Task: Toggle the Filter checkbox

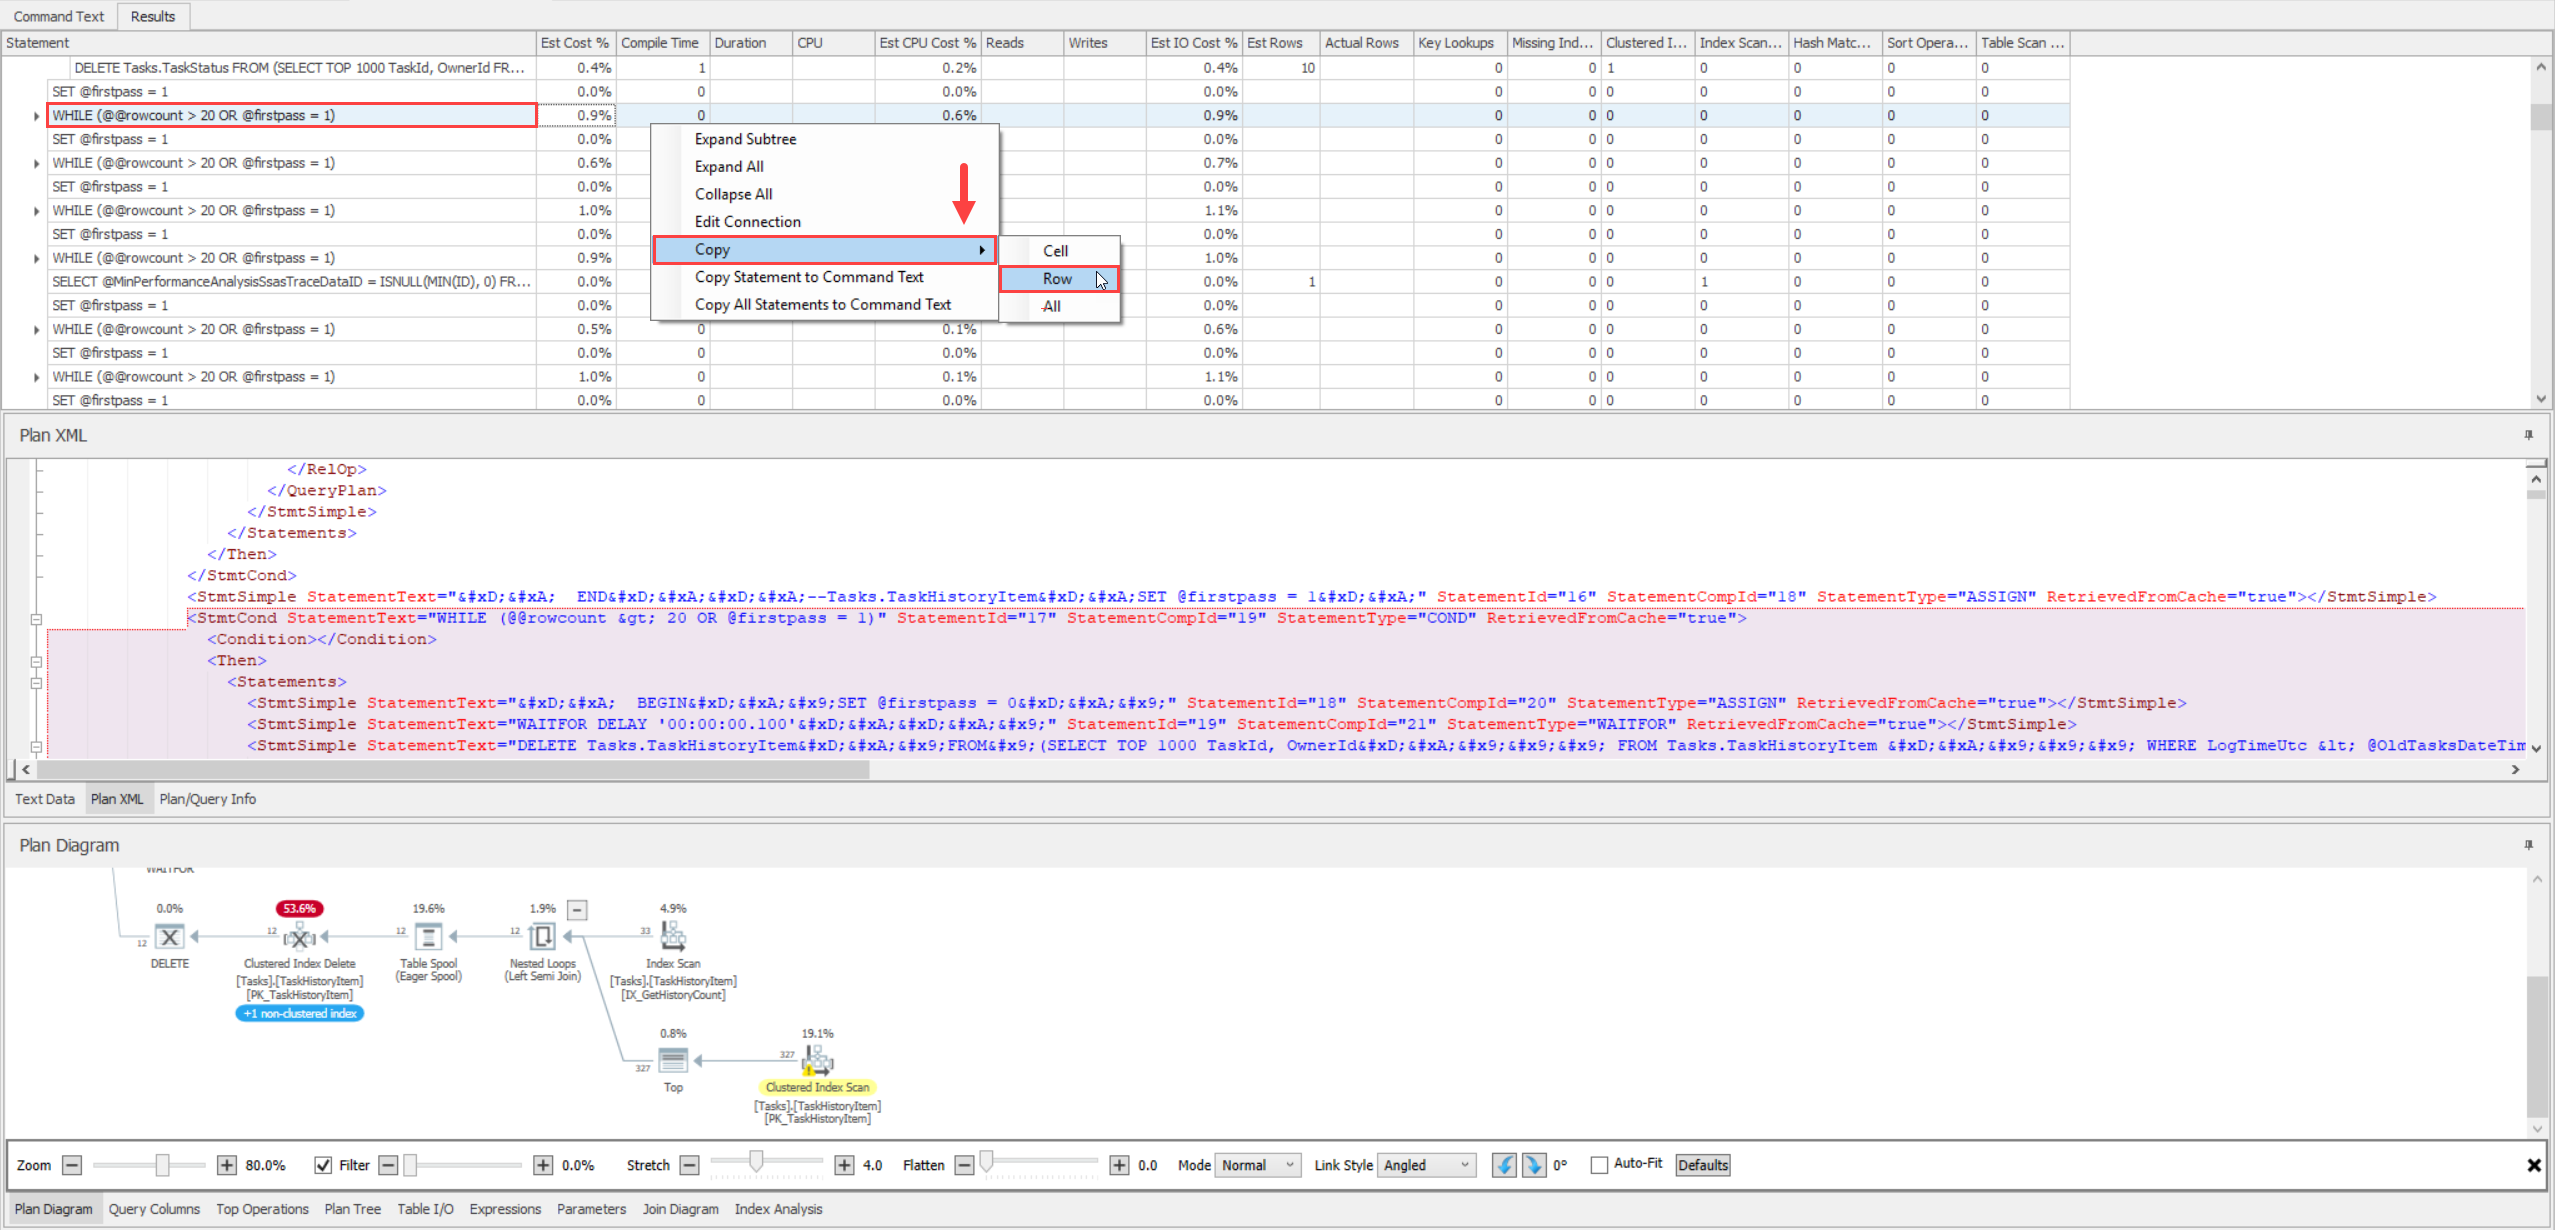Action: (323, 1165)
